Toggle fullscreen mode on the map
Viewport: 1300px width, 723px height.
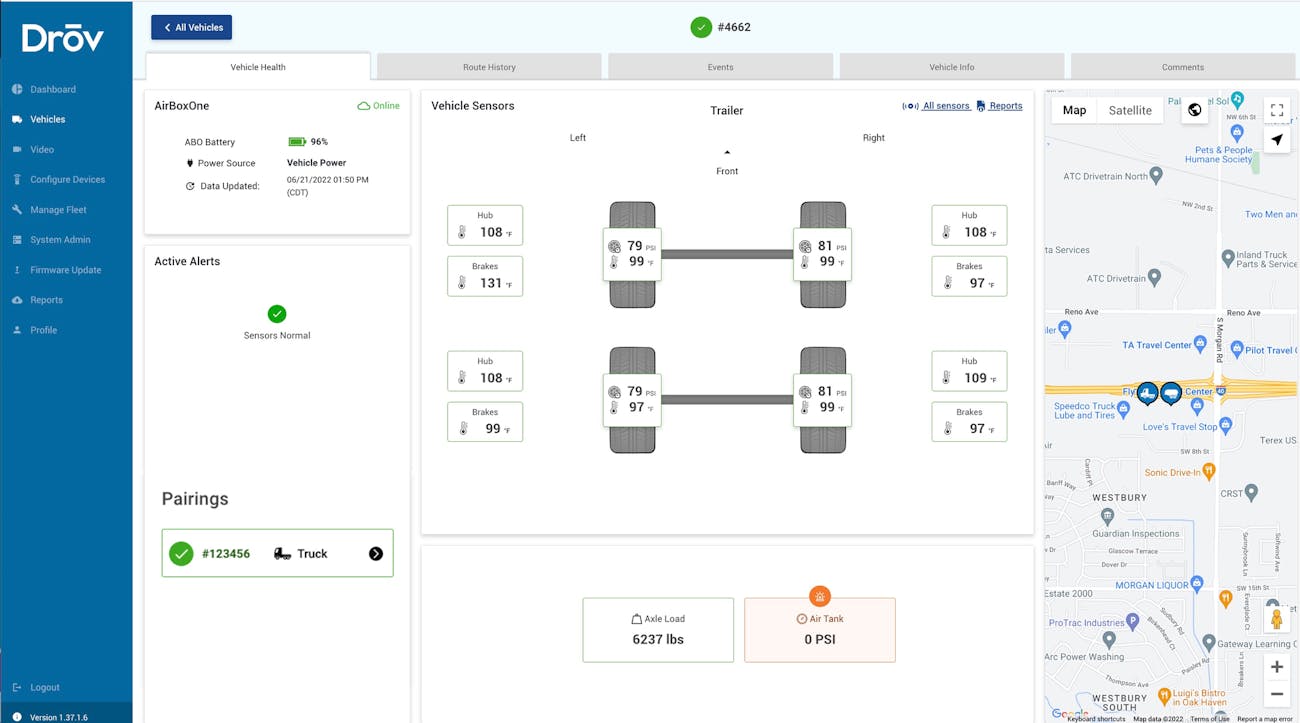point(1276,110)
